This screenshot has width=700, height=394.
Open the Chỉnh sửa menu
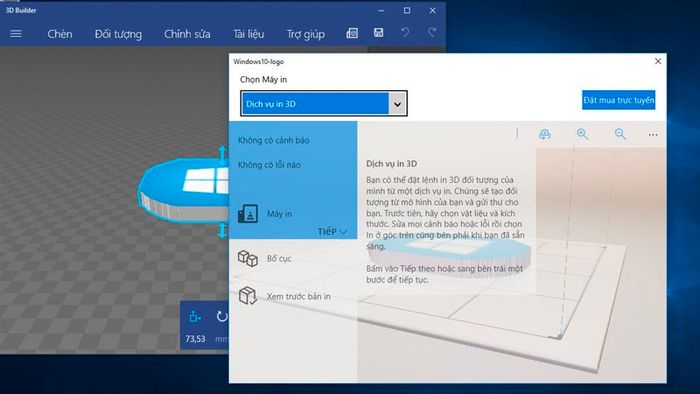coord(187,34)
